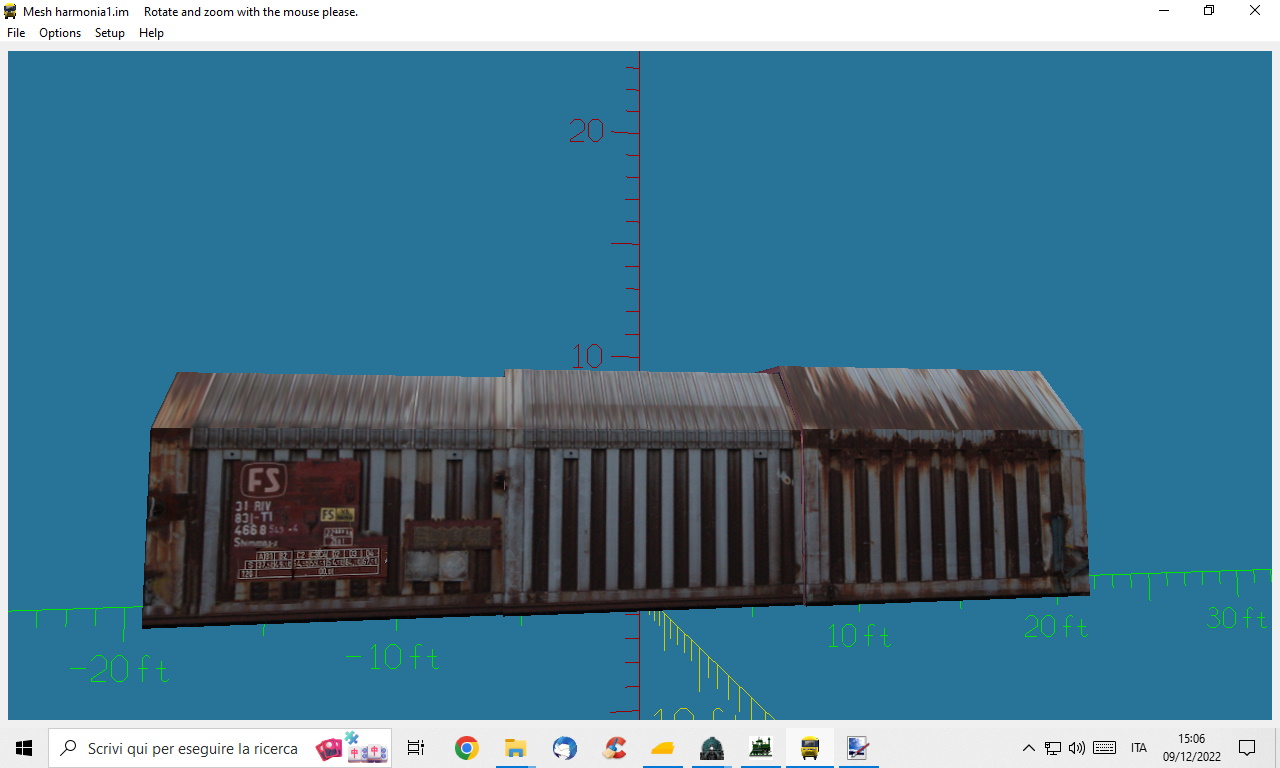Open CCleaner from the taskbar
The width and height of the screenshot is (1280, 768).
coord(614,748)
